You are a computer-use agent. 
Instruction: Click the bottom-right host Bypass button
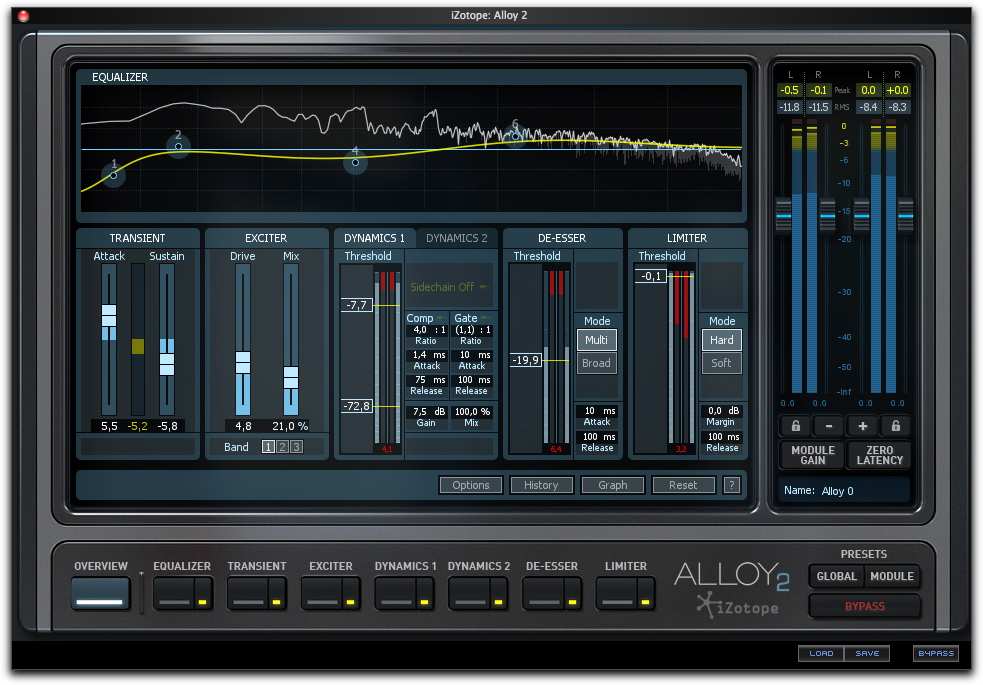pyautogui.click(x=936, y=653)
